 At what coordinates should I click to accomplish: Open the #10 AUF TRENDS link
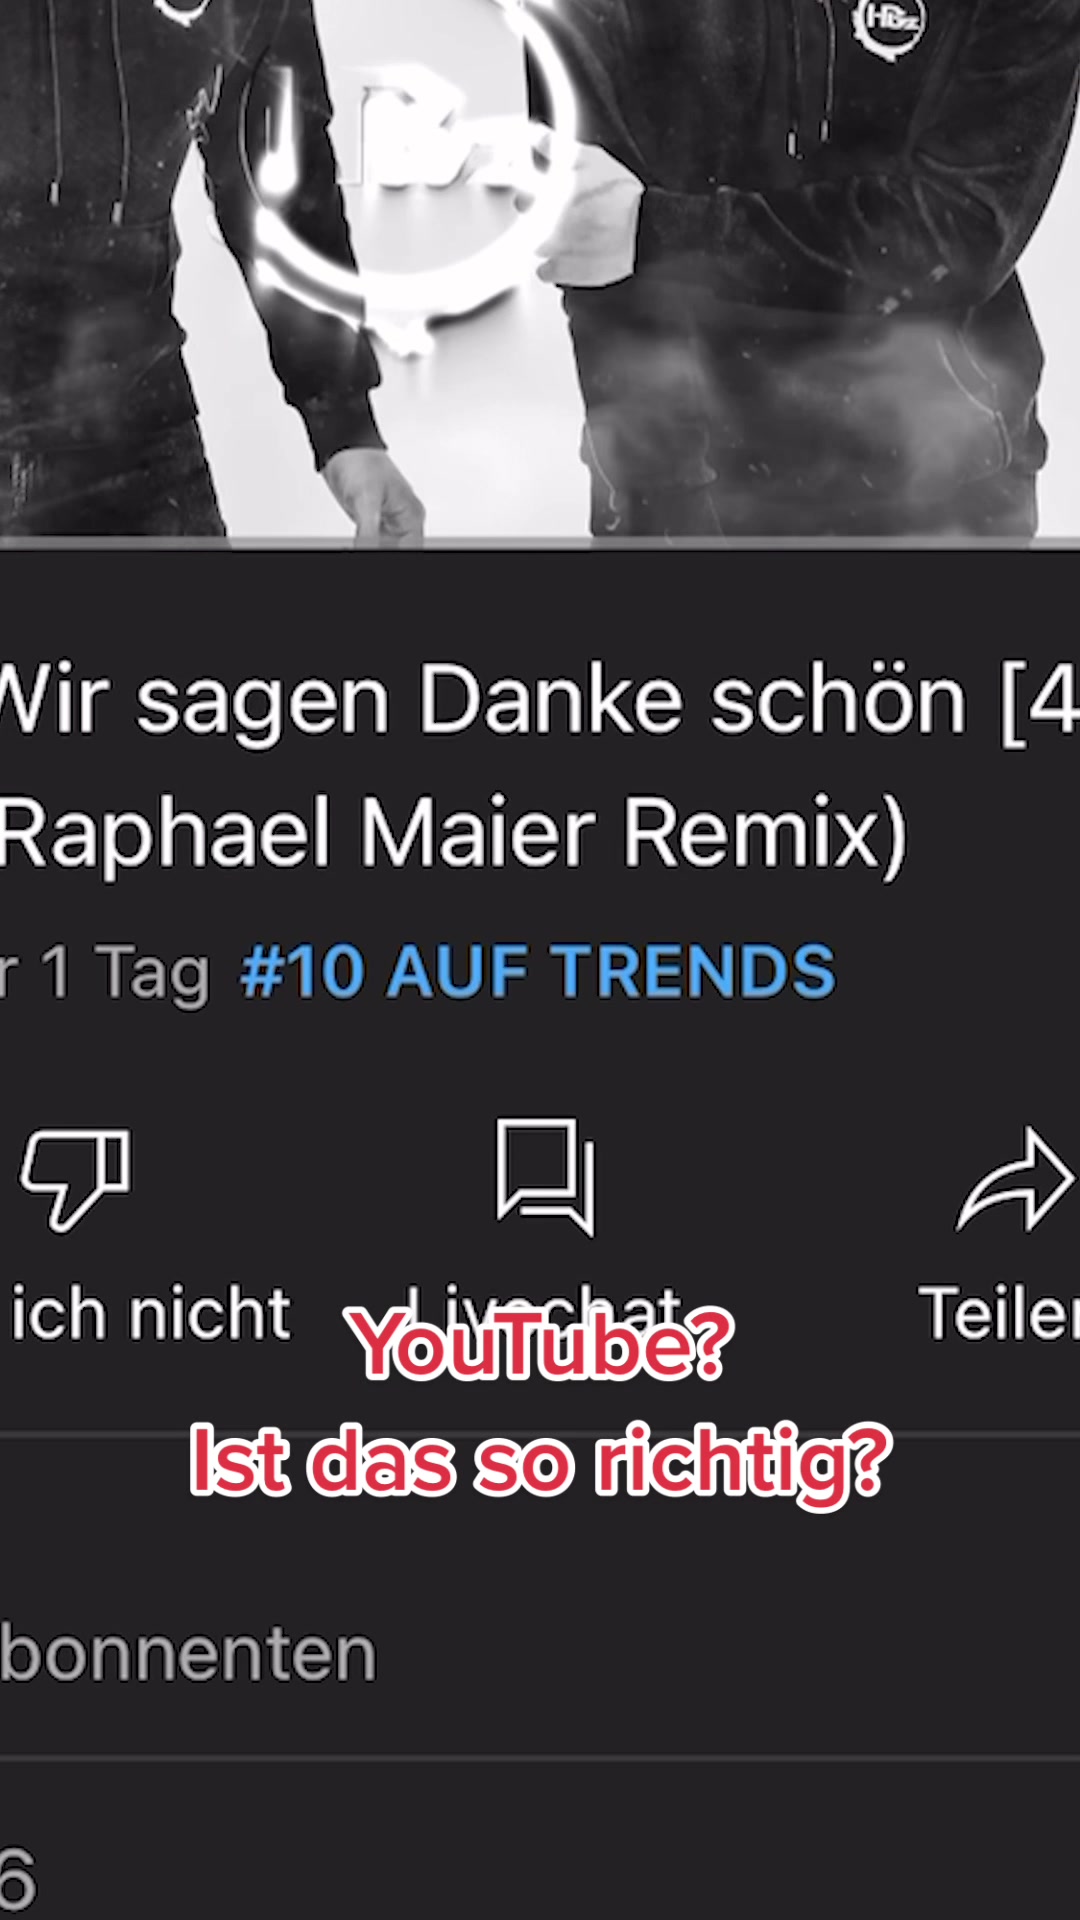[537, 971]
